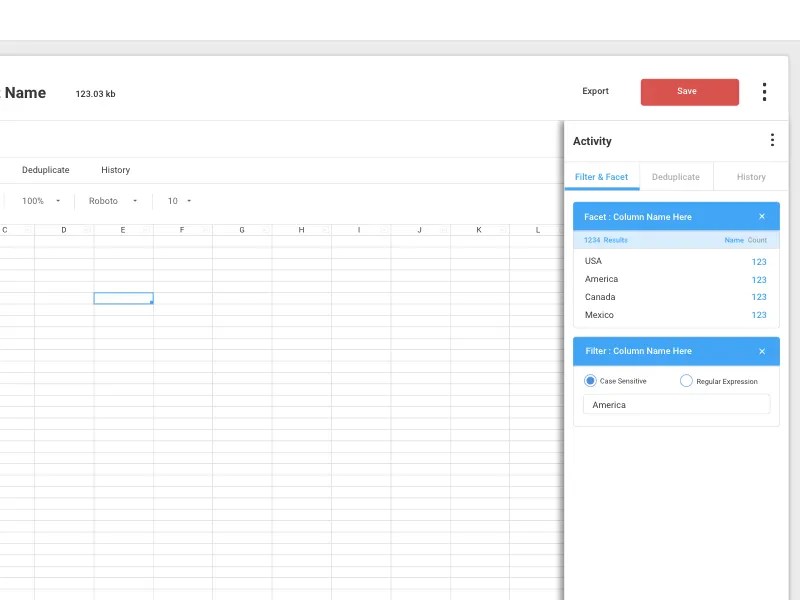The image size is (800, 600).
Task: Enable the Case Sensitive option
Action: 590,381
